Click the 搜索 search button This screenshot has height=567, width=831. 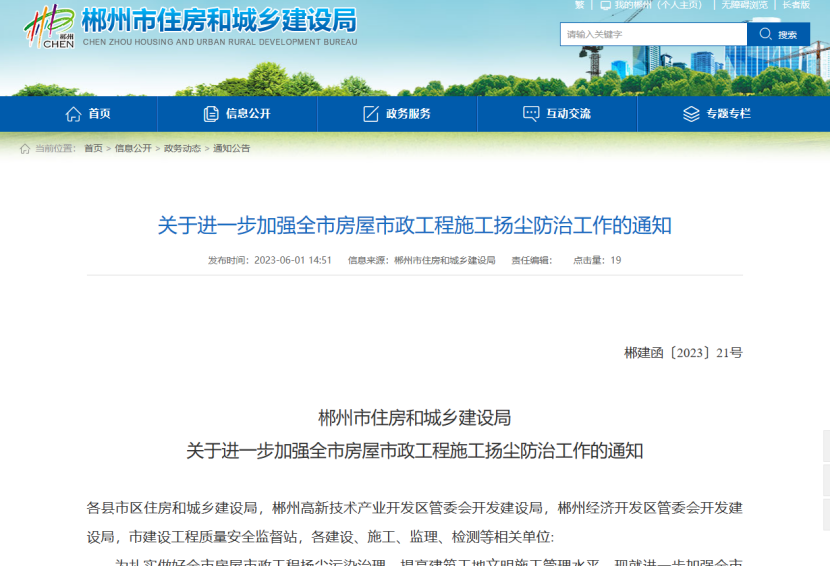tap(778, 34)
